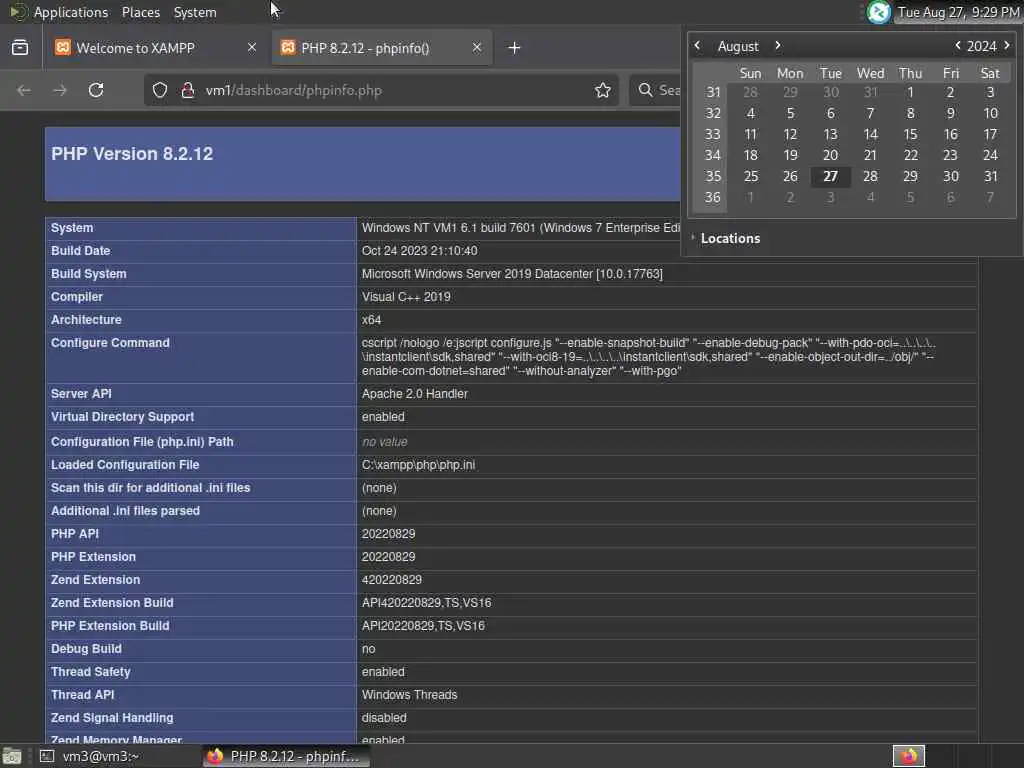The height and width of the screenshot is (768, 1024).
Task: Click the Firefox icon in bottom-right panel
Action: coord(908,756)
